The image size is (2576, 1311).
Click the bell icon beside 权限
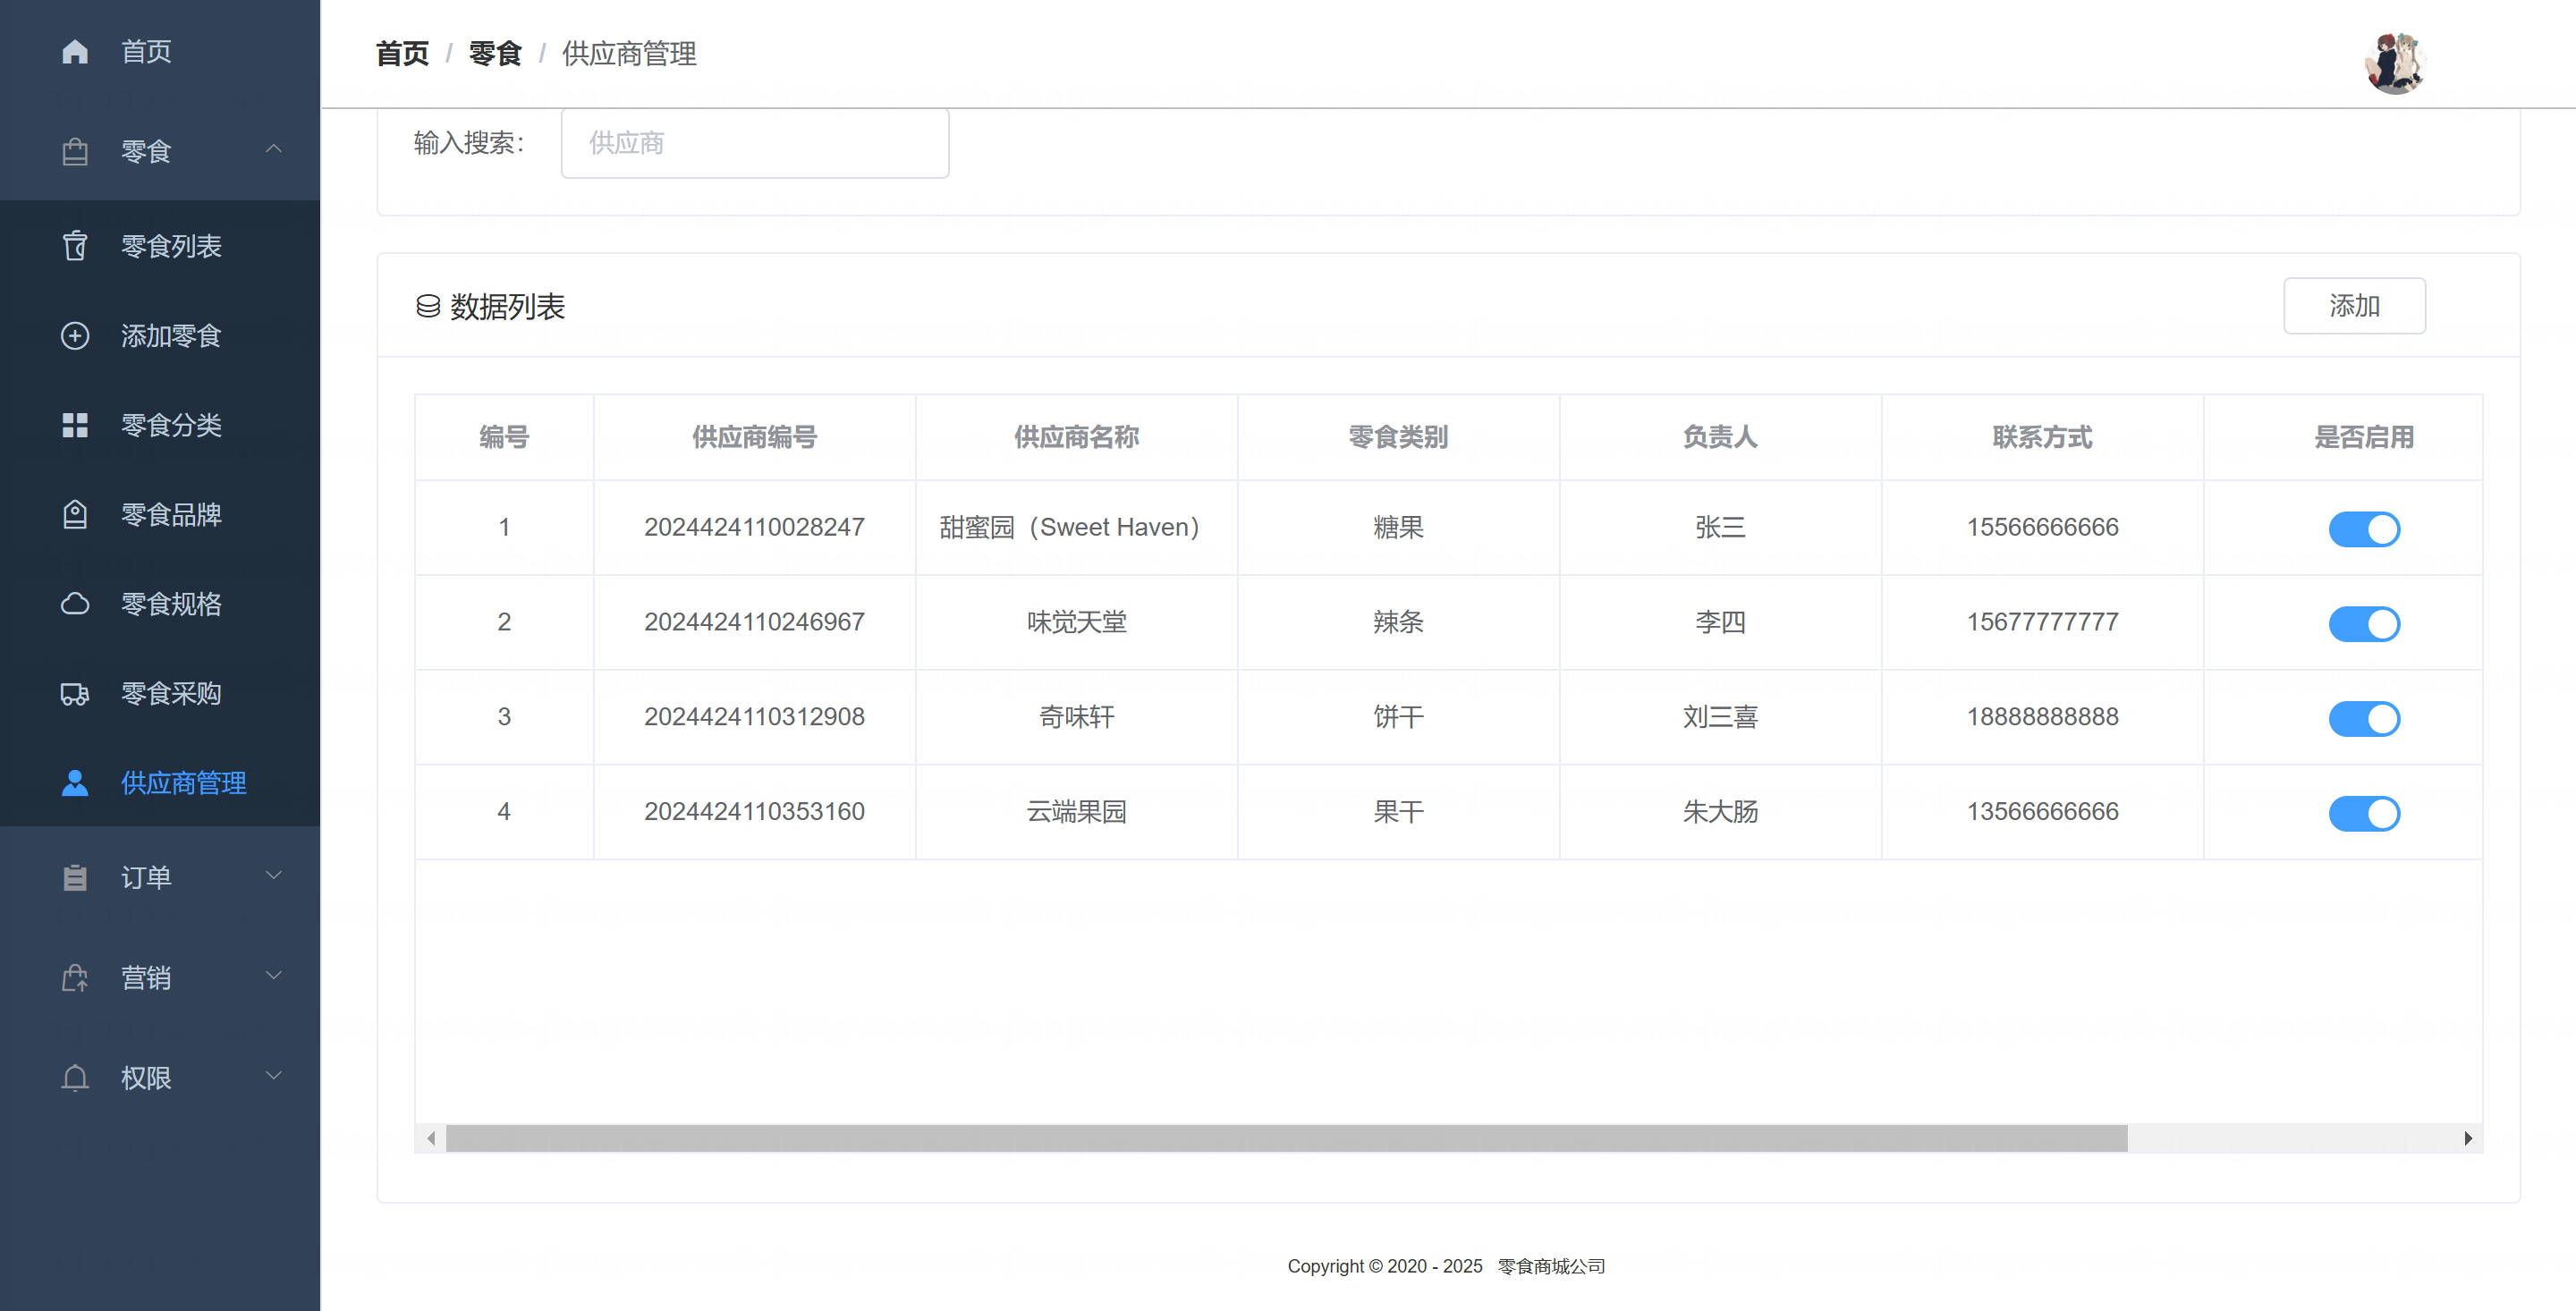pos(75,1077)
